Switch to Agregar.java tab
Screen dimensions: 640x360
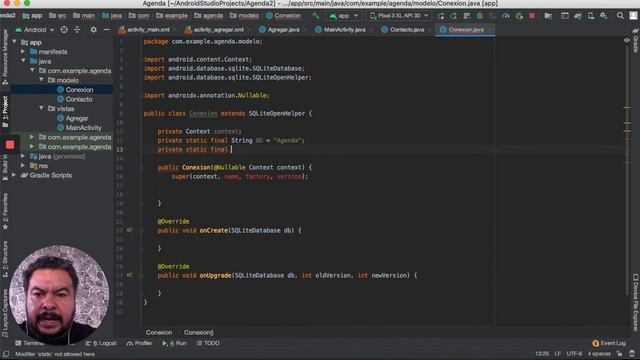click(283, 30)
